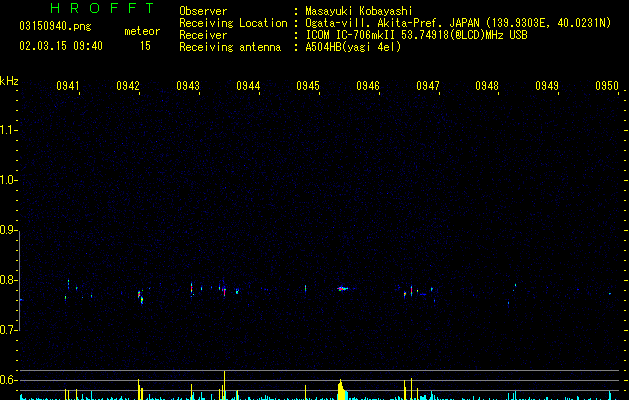Screen dimensions: 629x400
Task: Click the 0945 time marker
Action: point(308,85)
